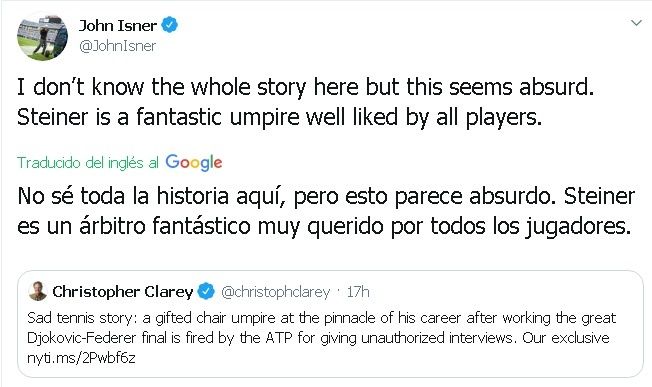Expand the tweet options chevron
Image resolution: width=652 pixels, height=387 pixels.
coord(636,23)
